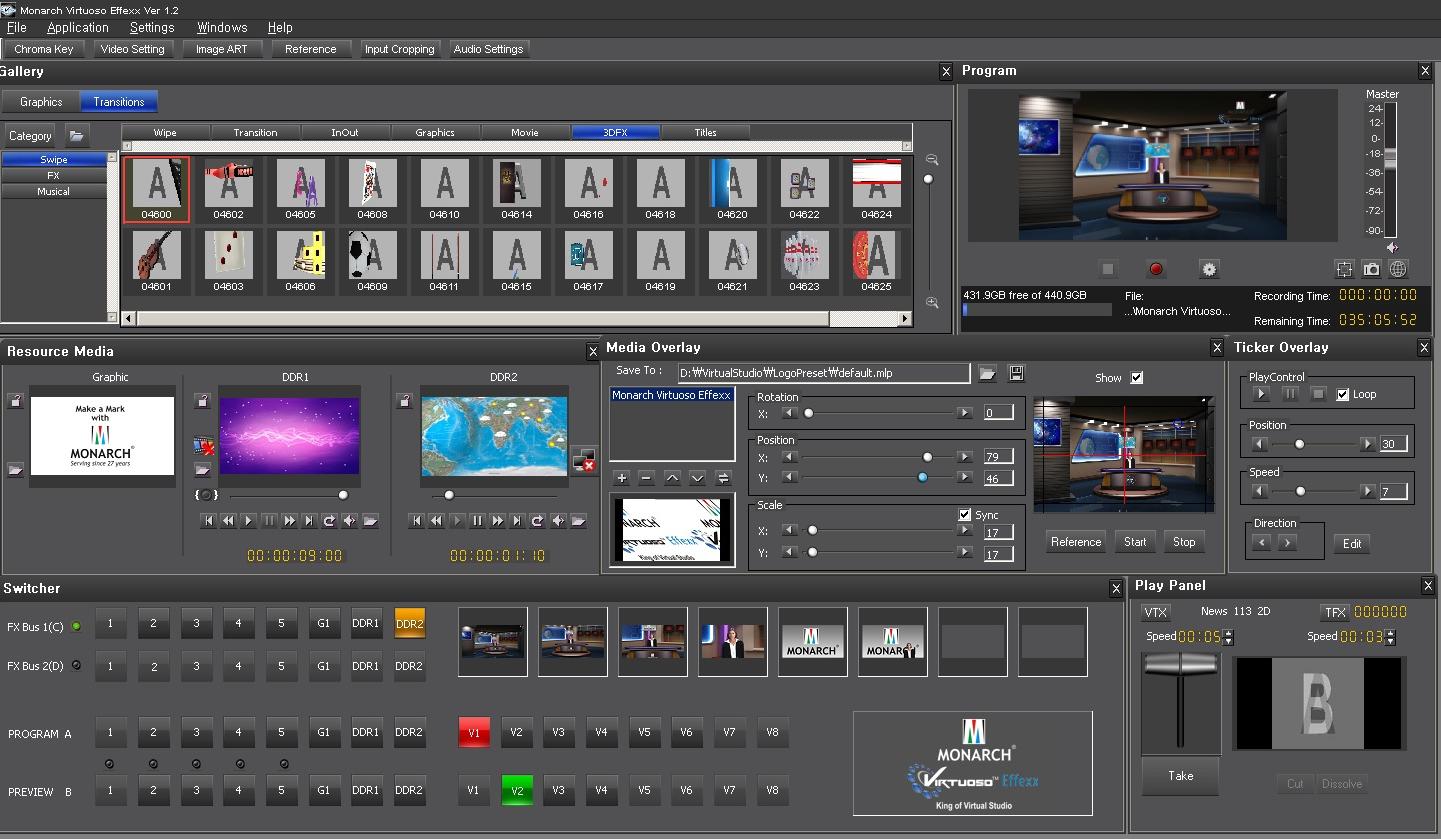Decrease Rotation X with left arrow

(790, 413)
